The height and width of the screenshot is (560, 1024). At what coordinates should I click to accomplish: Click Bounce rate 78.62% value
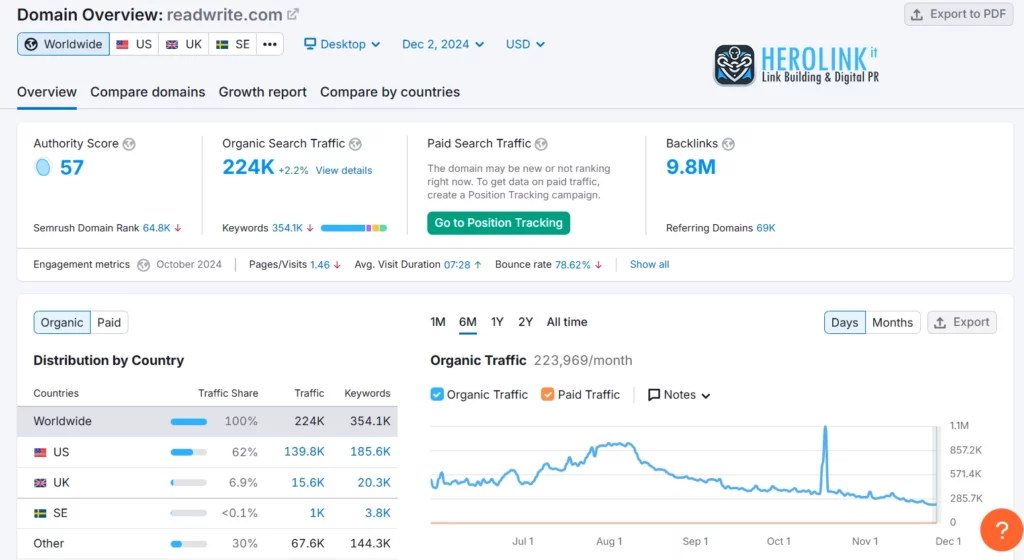[x=572, y=264]
